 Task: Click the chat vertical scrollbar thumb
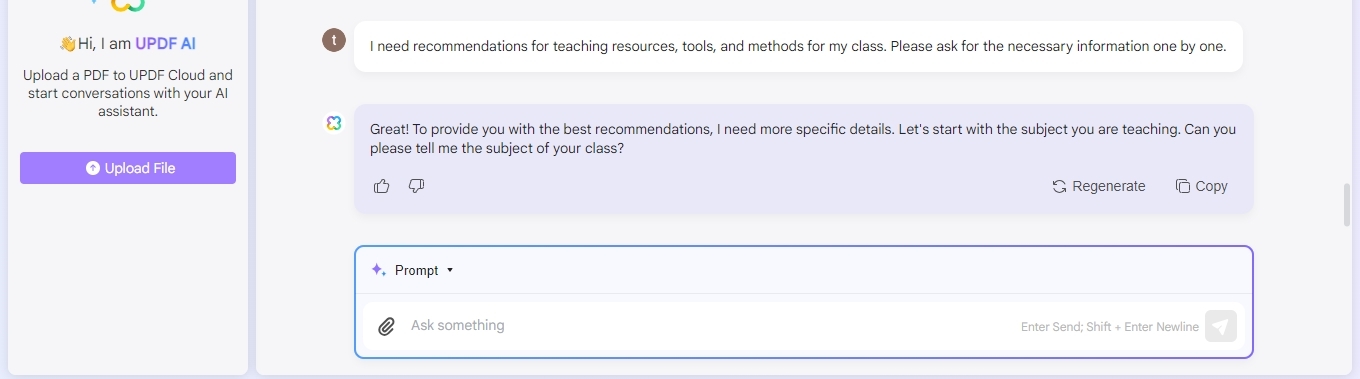tap(1348, 206)
